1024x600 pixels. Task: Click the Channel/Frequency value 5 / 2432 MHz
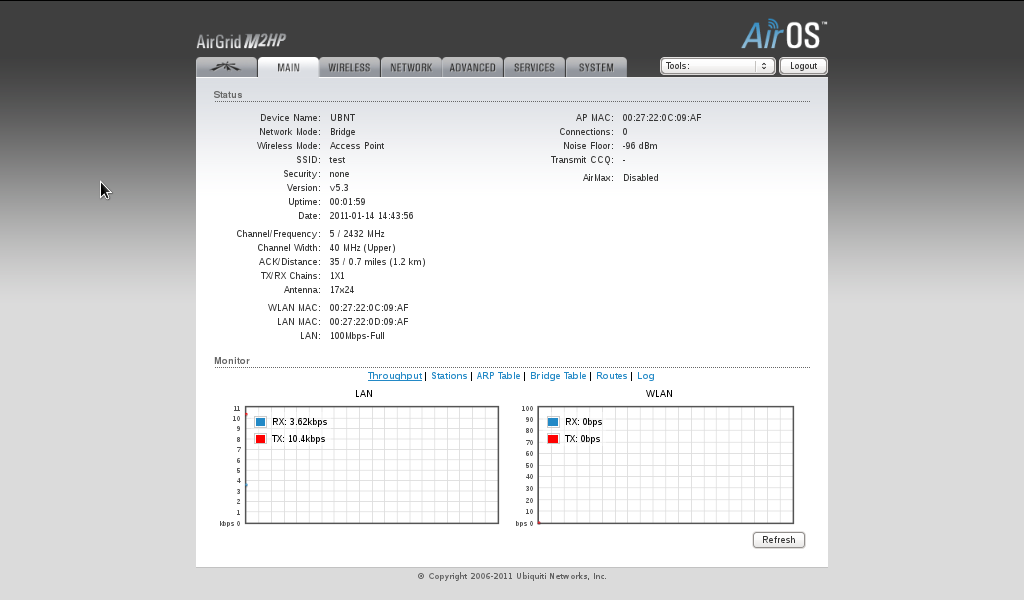coord(357,234)
